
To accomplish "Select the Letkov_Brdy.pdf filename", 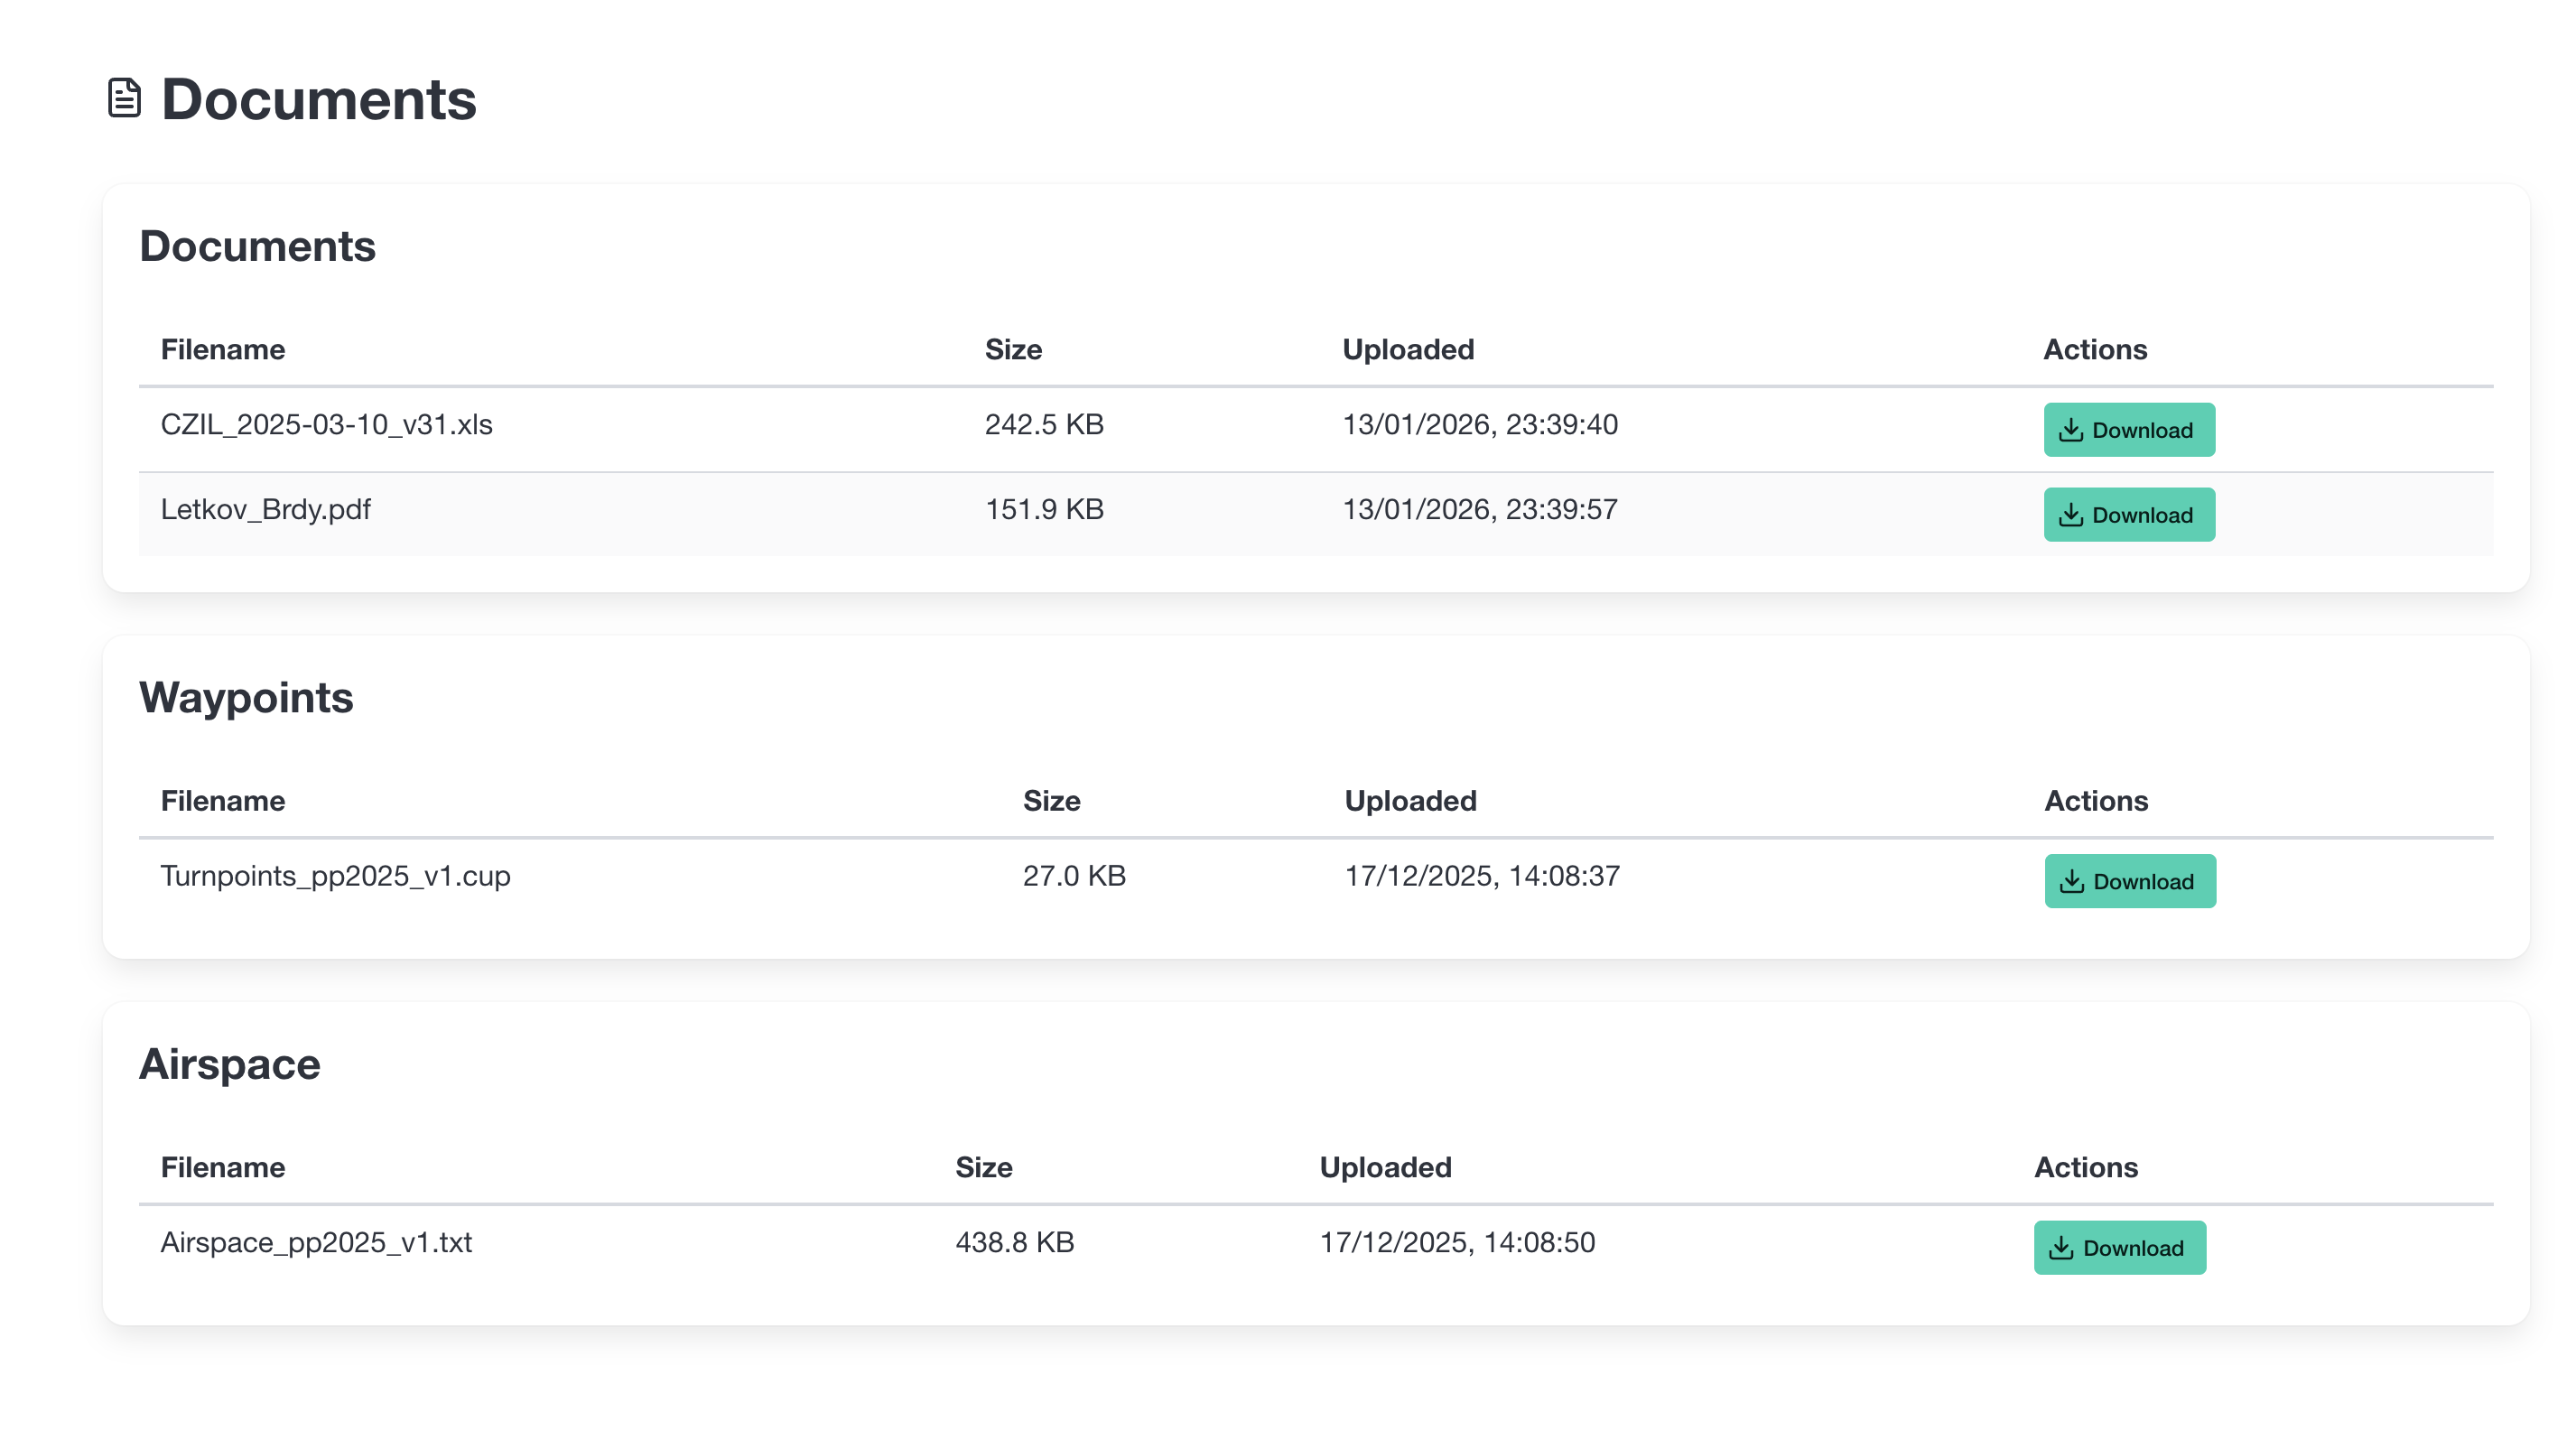I will tap(265, 509).
